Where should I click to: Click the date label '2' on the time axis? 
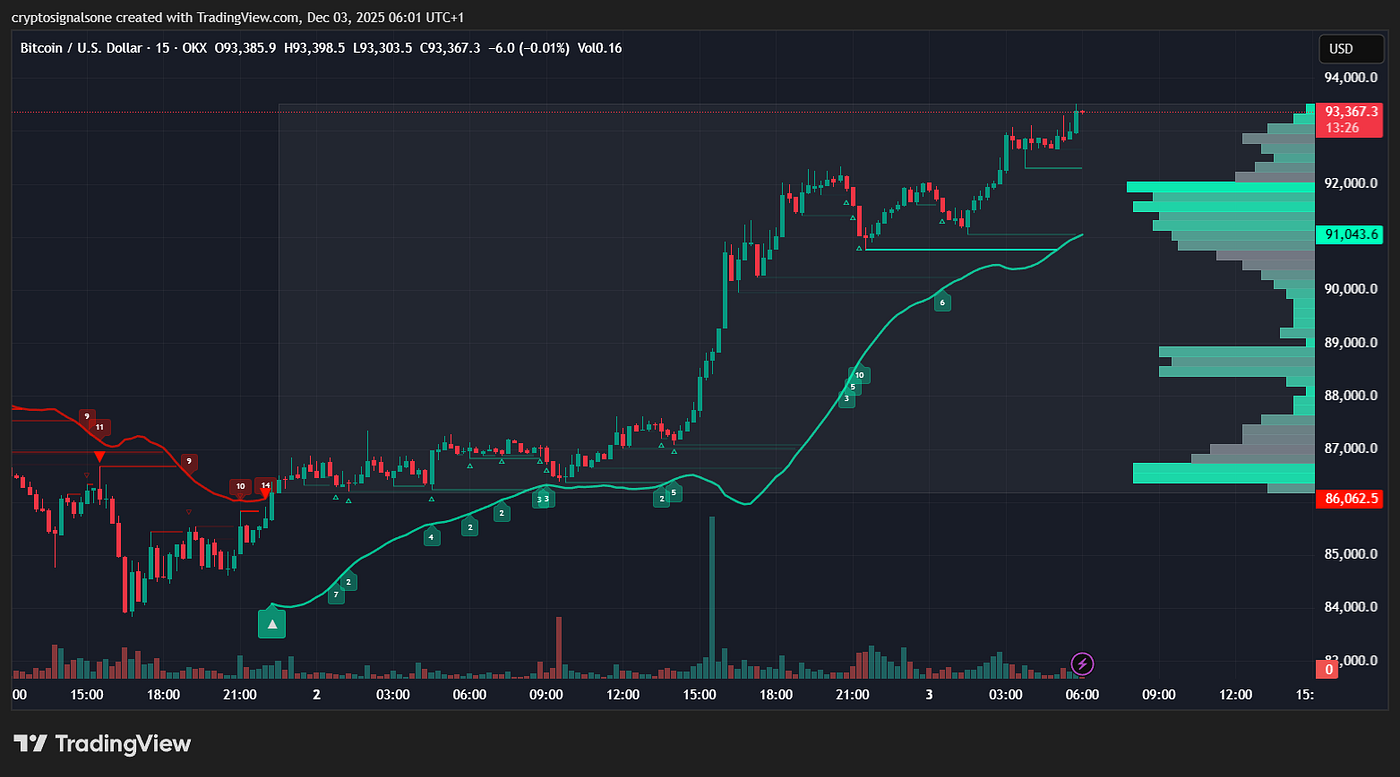[x=317, y=695]
